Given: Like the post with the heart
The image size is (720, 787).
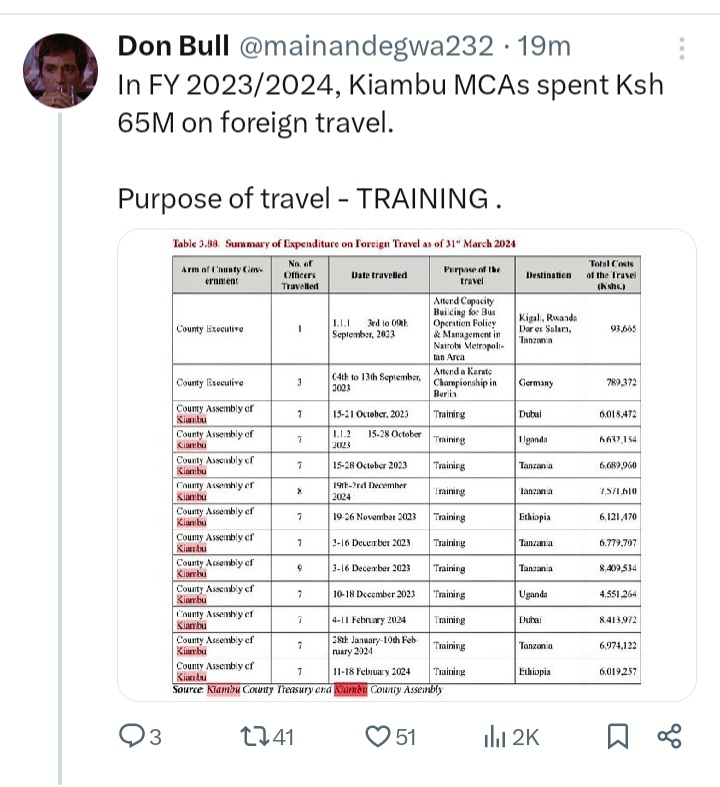Looking at the screenshot, I should point(377,738).
